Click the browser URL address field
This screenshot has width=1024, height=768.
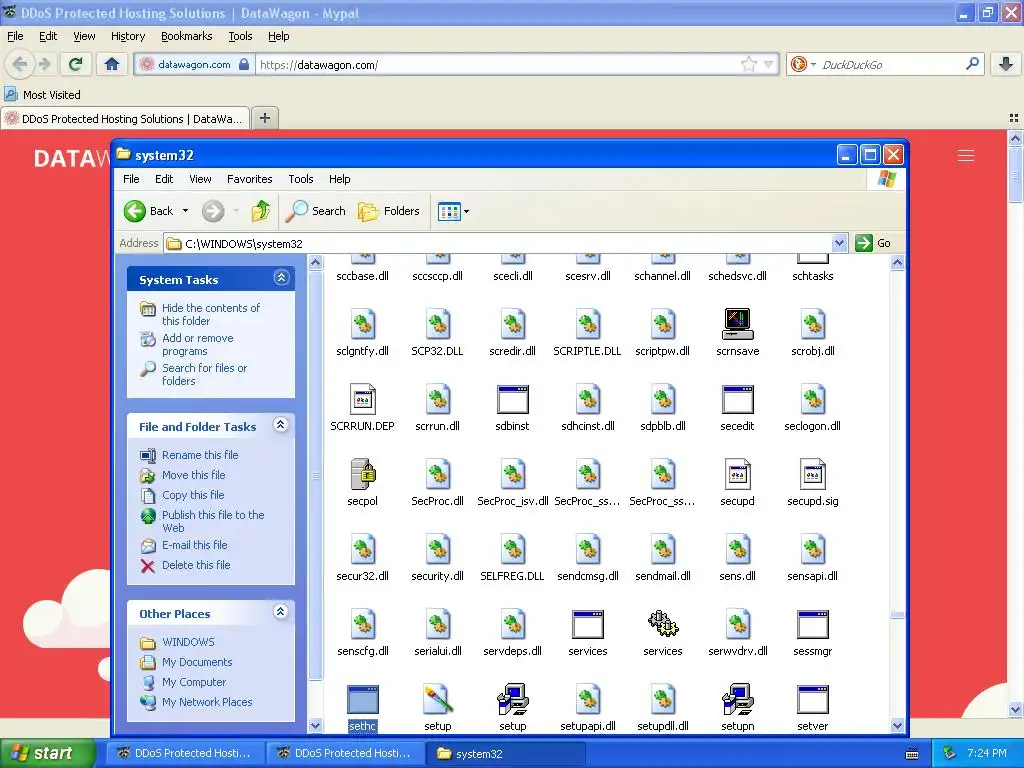(x=496, y=64)
